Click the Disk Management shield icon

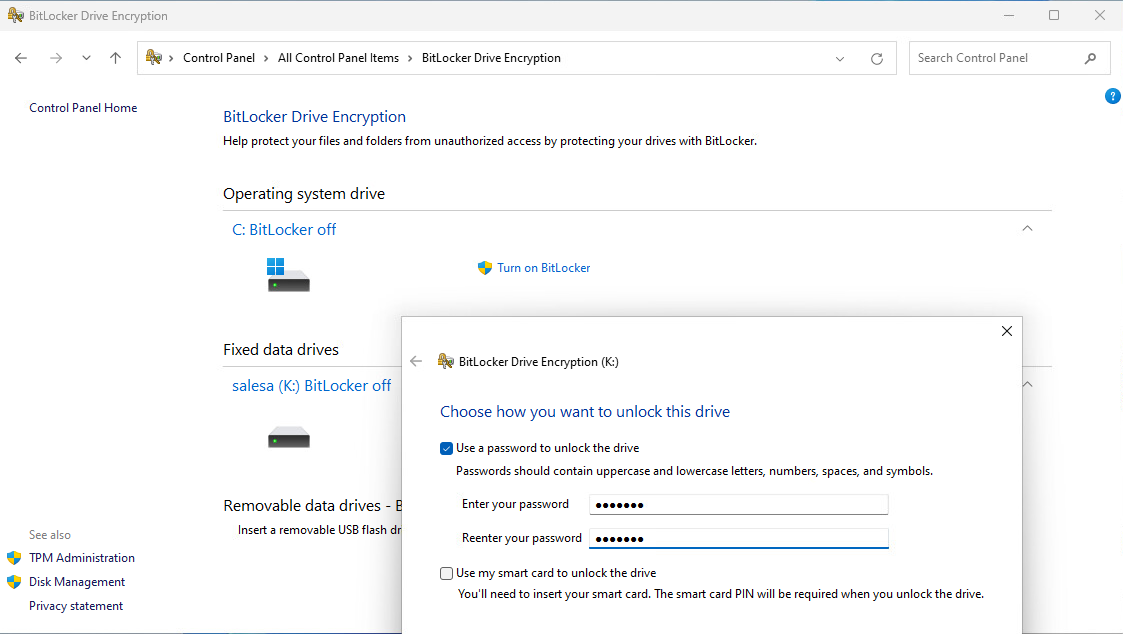(13, 581)
